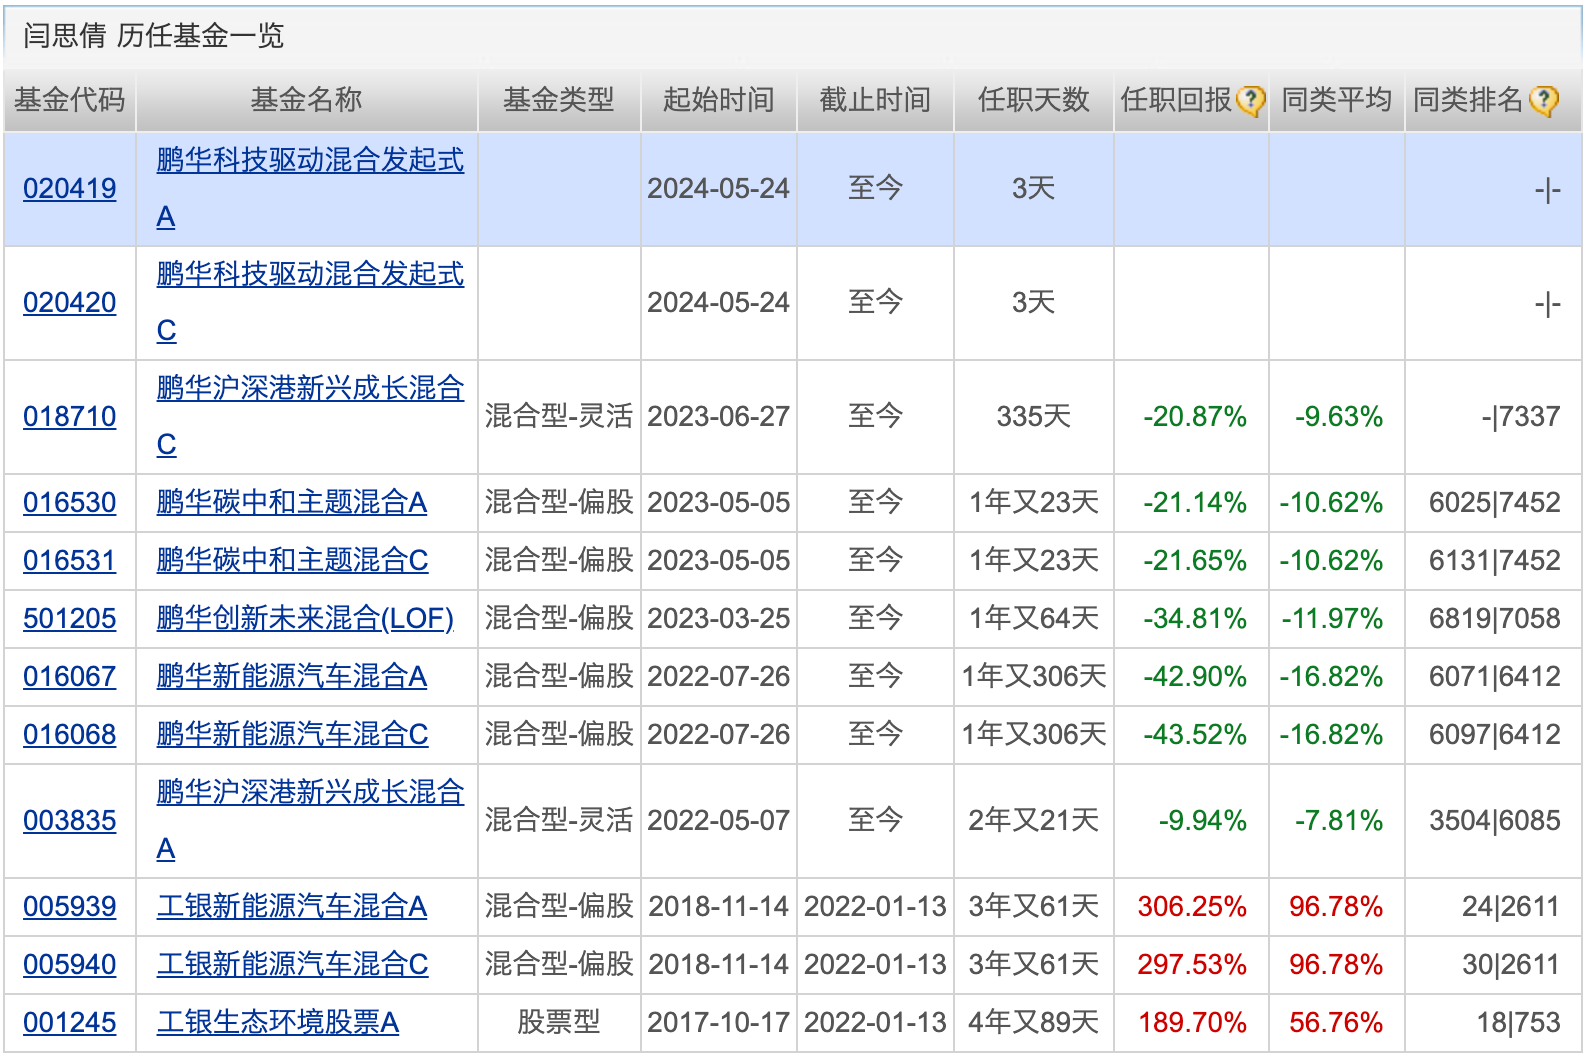Select the 2017-10-17 start date cell
The image size is (1586, 1058).
(719, 1022)
